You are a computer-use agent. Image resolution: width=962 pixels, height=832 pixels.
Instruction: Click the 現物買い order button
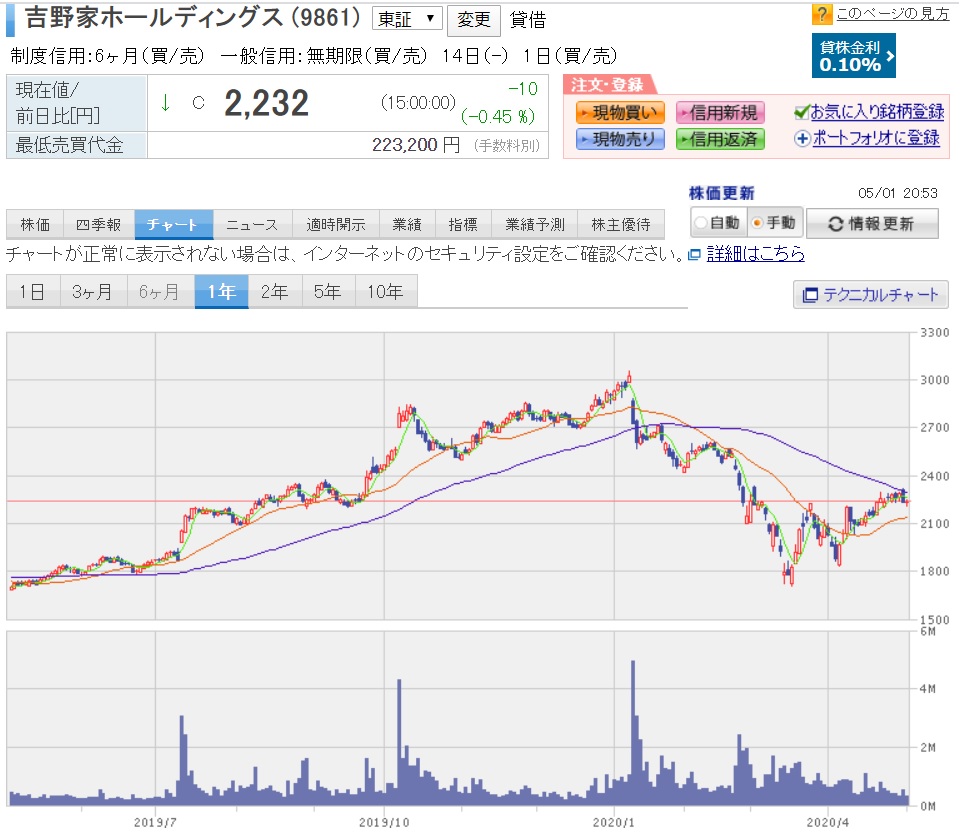(620, 113)
